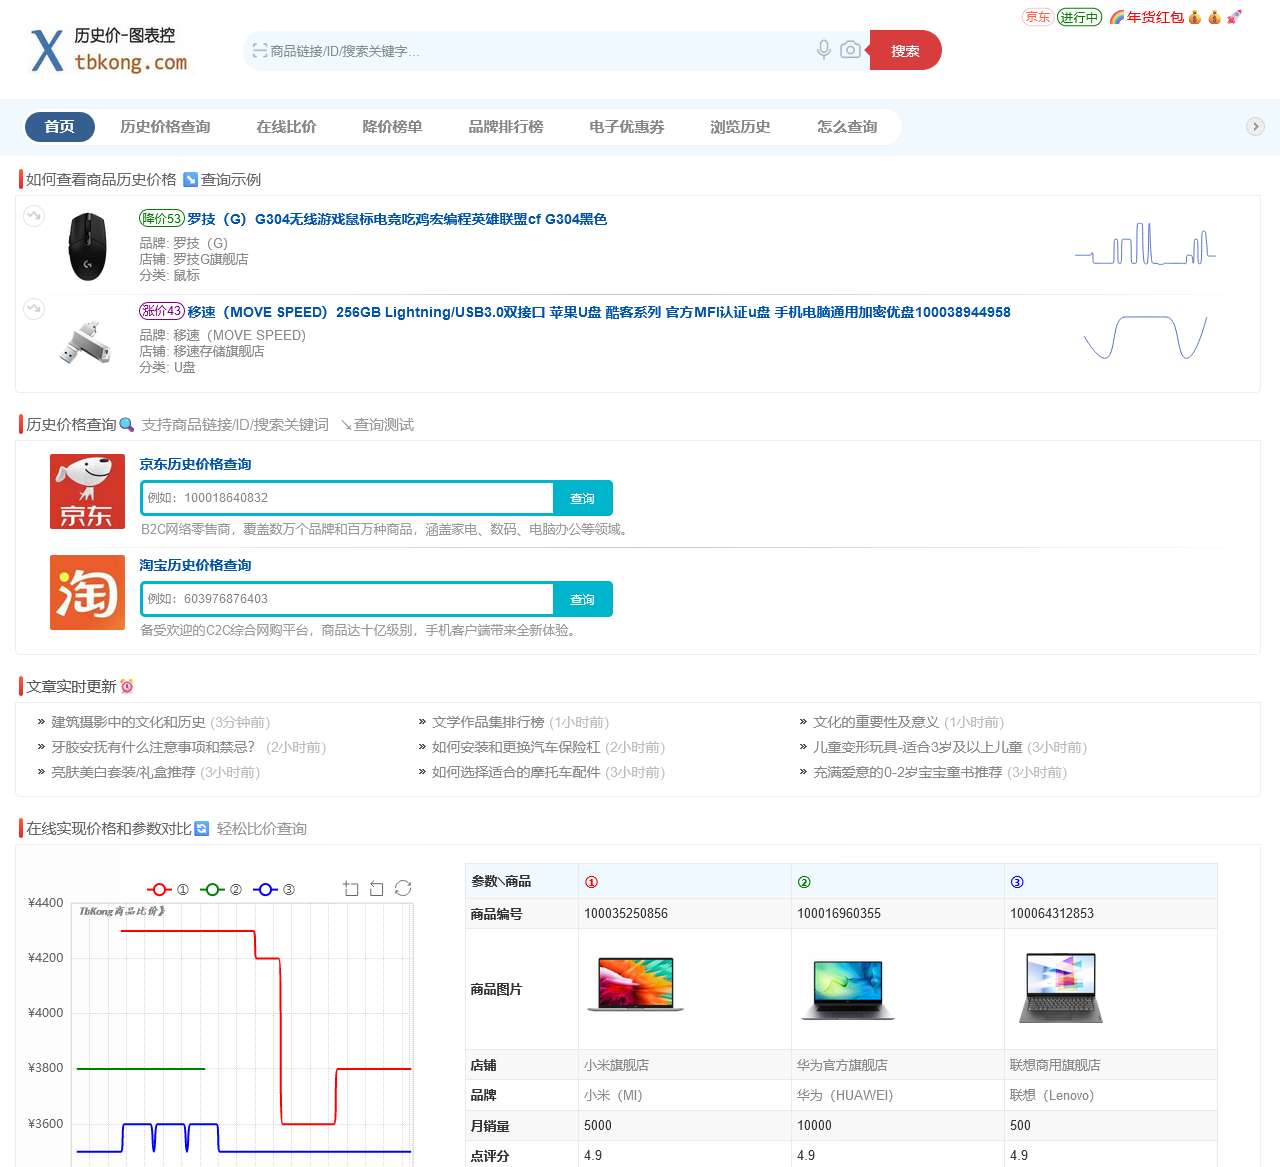The image size is (1280, 1167).
Task: Click the camera image search icon
Action: click(850, 50)
